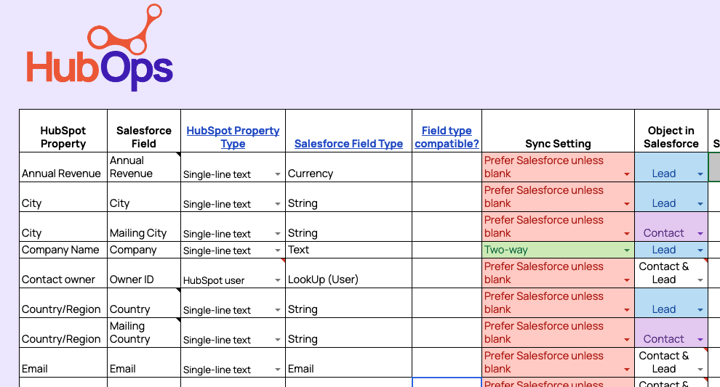The width and height of the screenshot is (720, 387).
Task: Open the Salesforce Field Type header link
Action: [349, 144]
